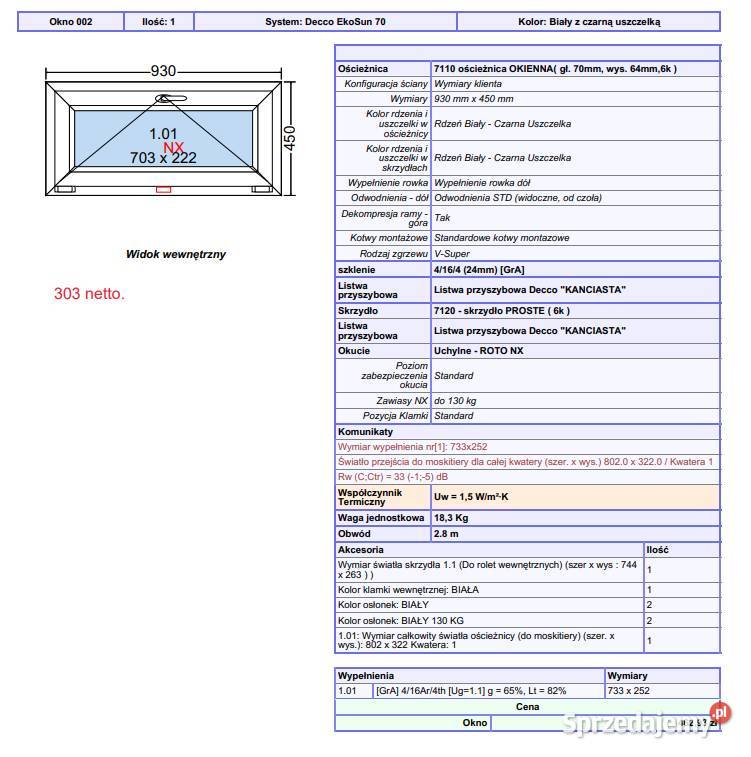This screenshot has width=751, height=757.
Task: Click the '7120 - skrzydło PROSTE ( 6k )' value
Action: tap(501, 311)
